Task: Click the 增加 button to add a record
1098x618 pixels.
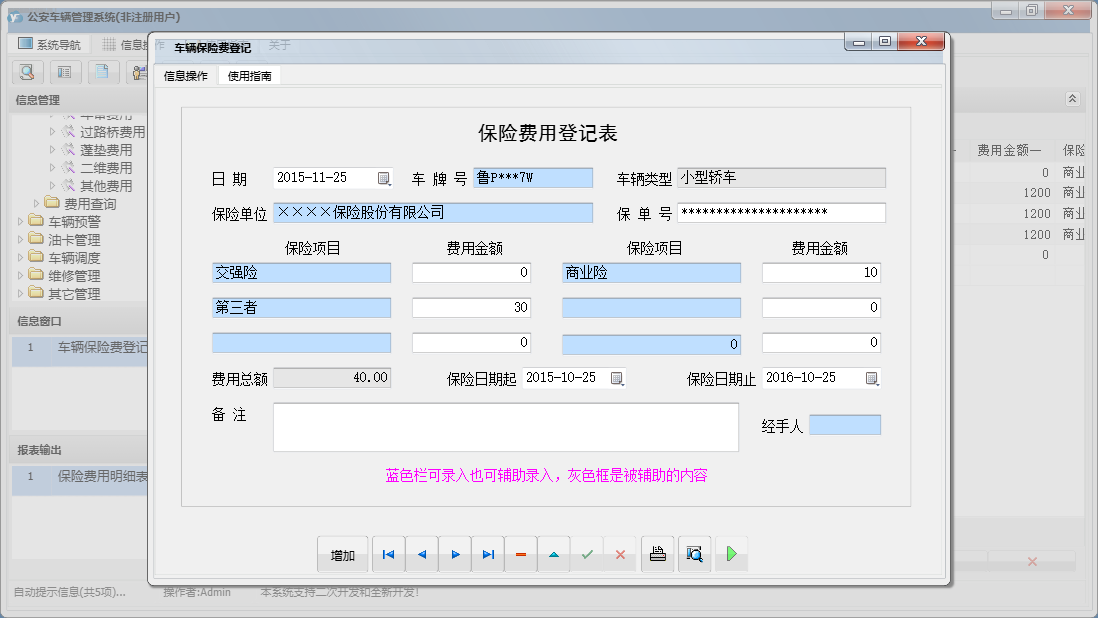Action: 343,553
